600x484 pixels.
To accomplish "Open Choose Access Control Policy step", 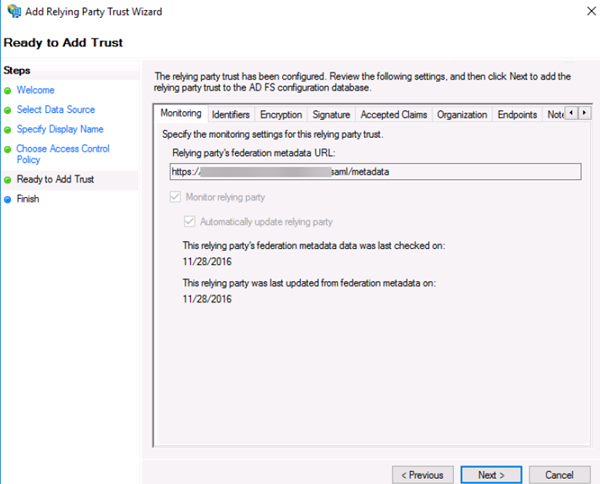I will point(63,154).
